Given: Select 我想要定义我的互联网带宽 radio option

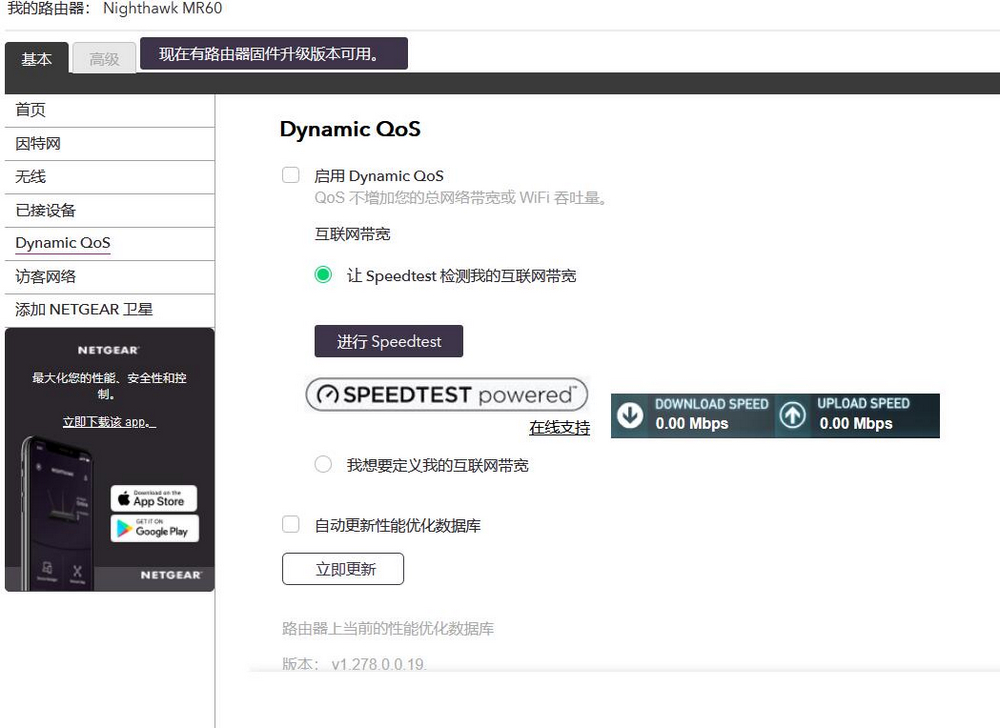Looking at the screenshot, I should coord(323,464).
